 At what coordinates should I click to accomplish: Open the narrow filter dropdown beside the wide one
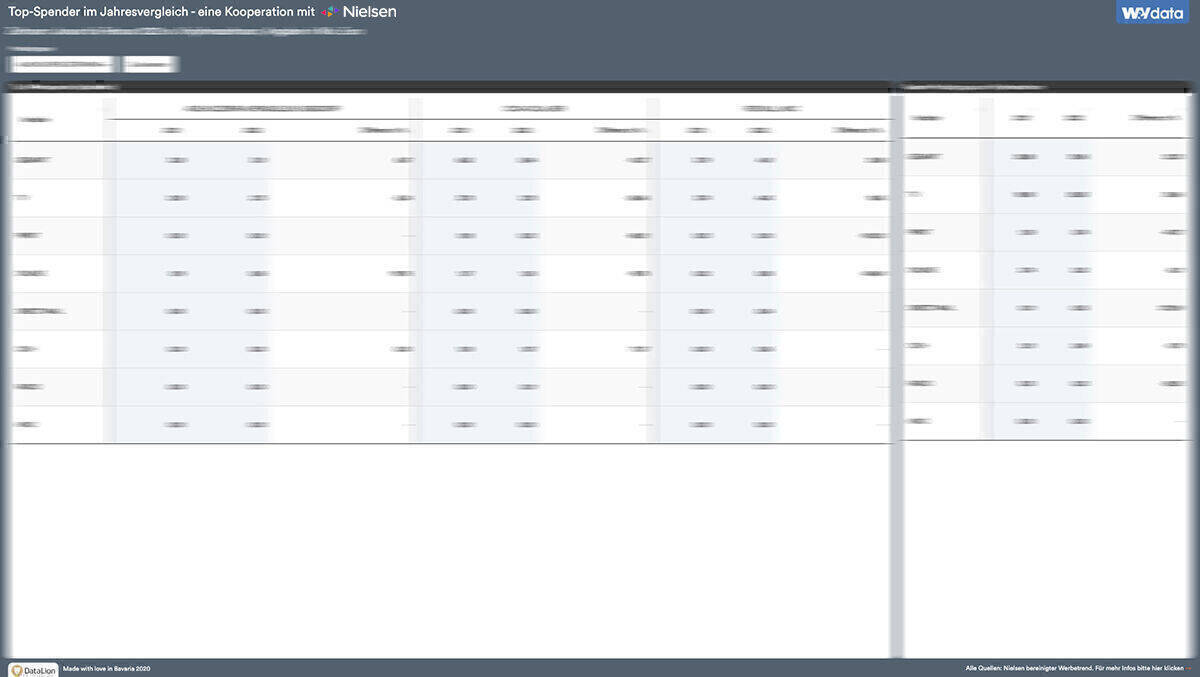(x=150, y=64)
